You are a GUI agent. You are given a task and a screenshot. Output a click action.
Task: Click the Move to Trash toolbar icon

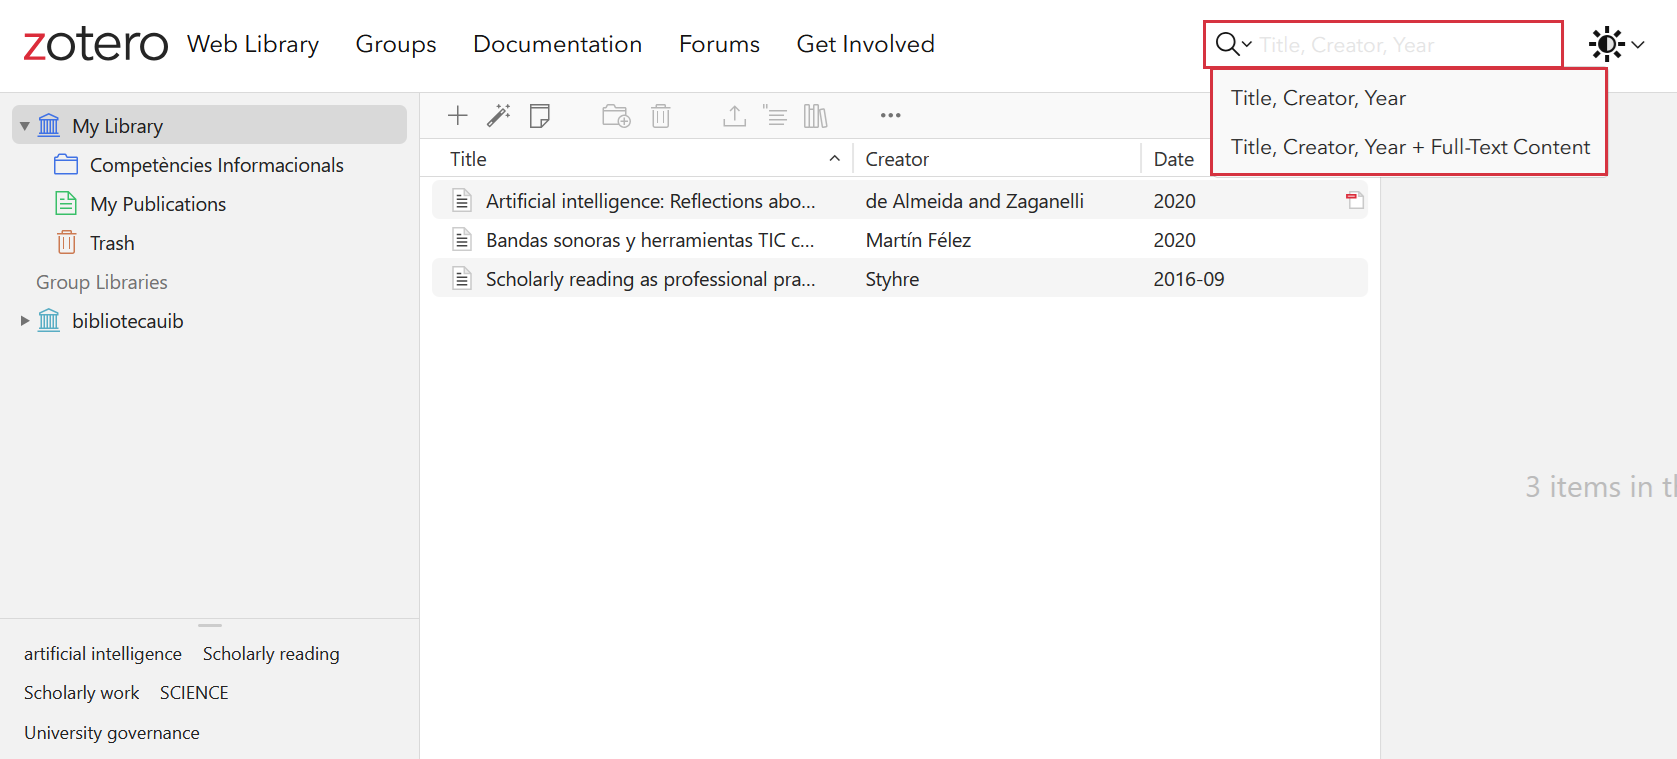(661, 116)
